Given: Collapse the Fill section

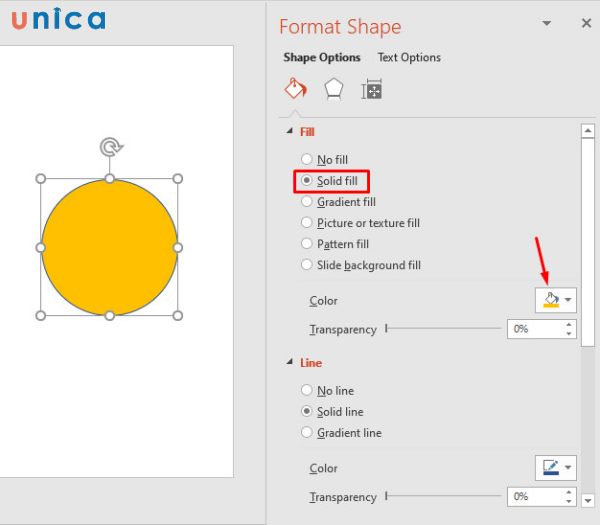Looking at the screenshot, I should [x=290, y=131].
